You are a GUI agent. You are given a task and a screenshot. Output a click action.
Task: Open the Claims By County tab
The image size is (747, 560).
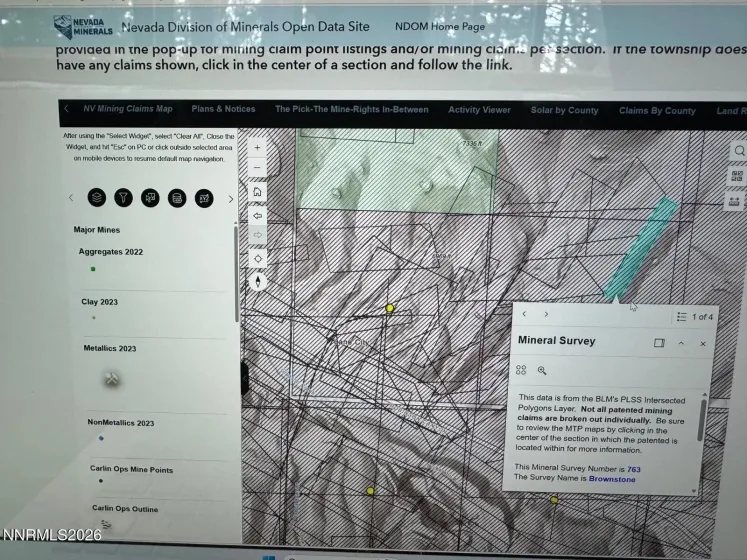[x=657, y=111]
